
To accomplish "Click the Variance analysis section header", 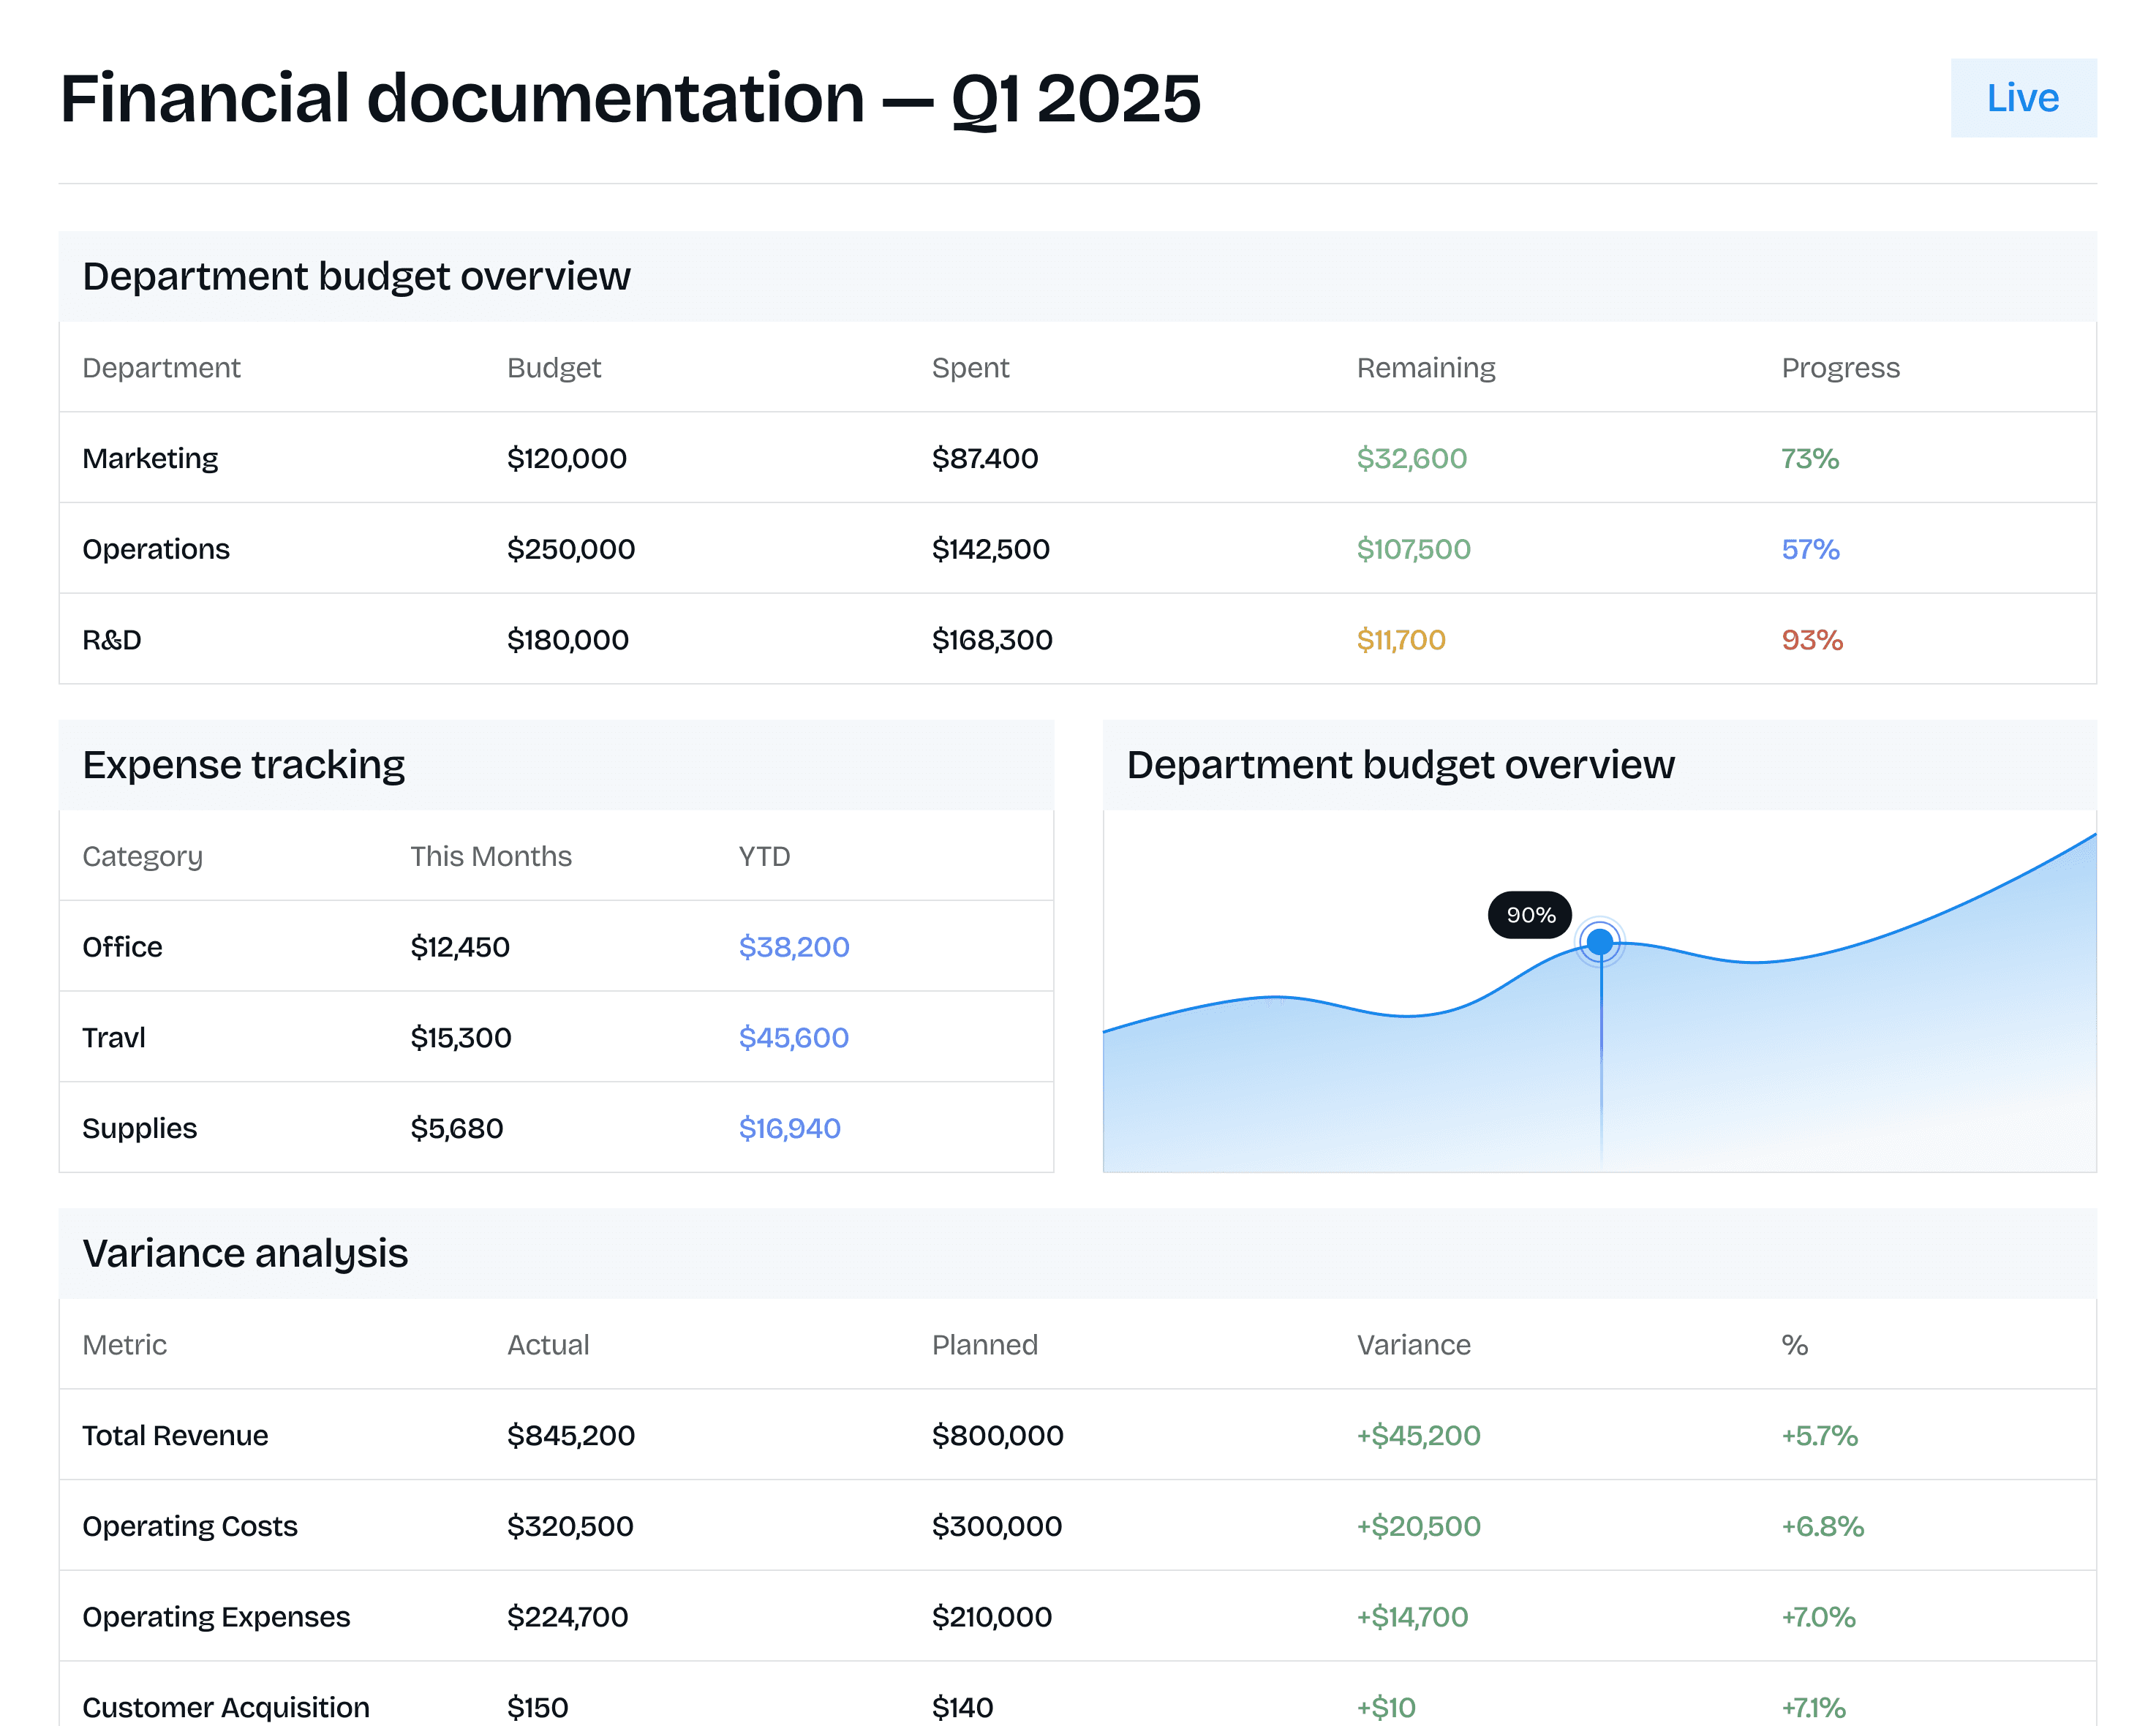I will [245, 1254].
